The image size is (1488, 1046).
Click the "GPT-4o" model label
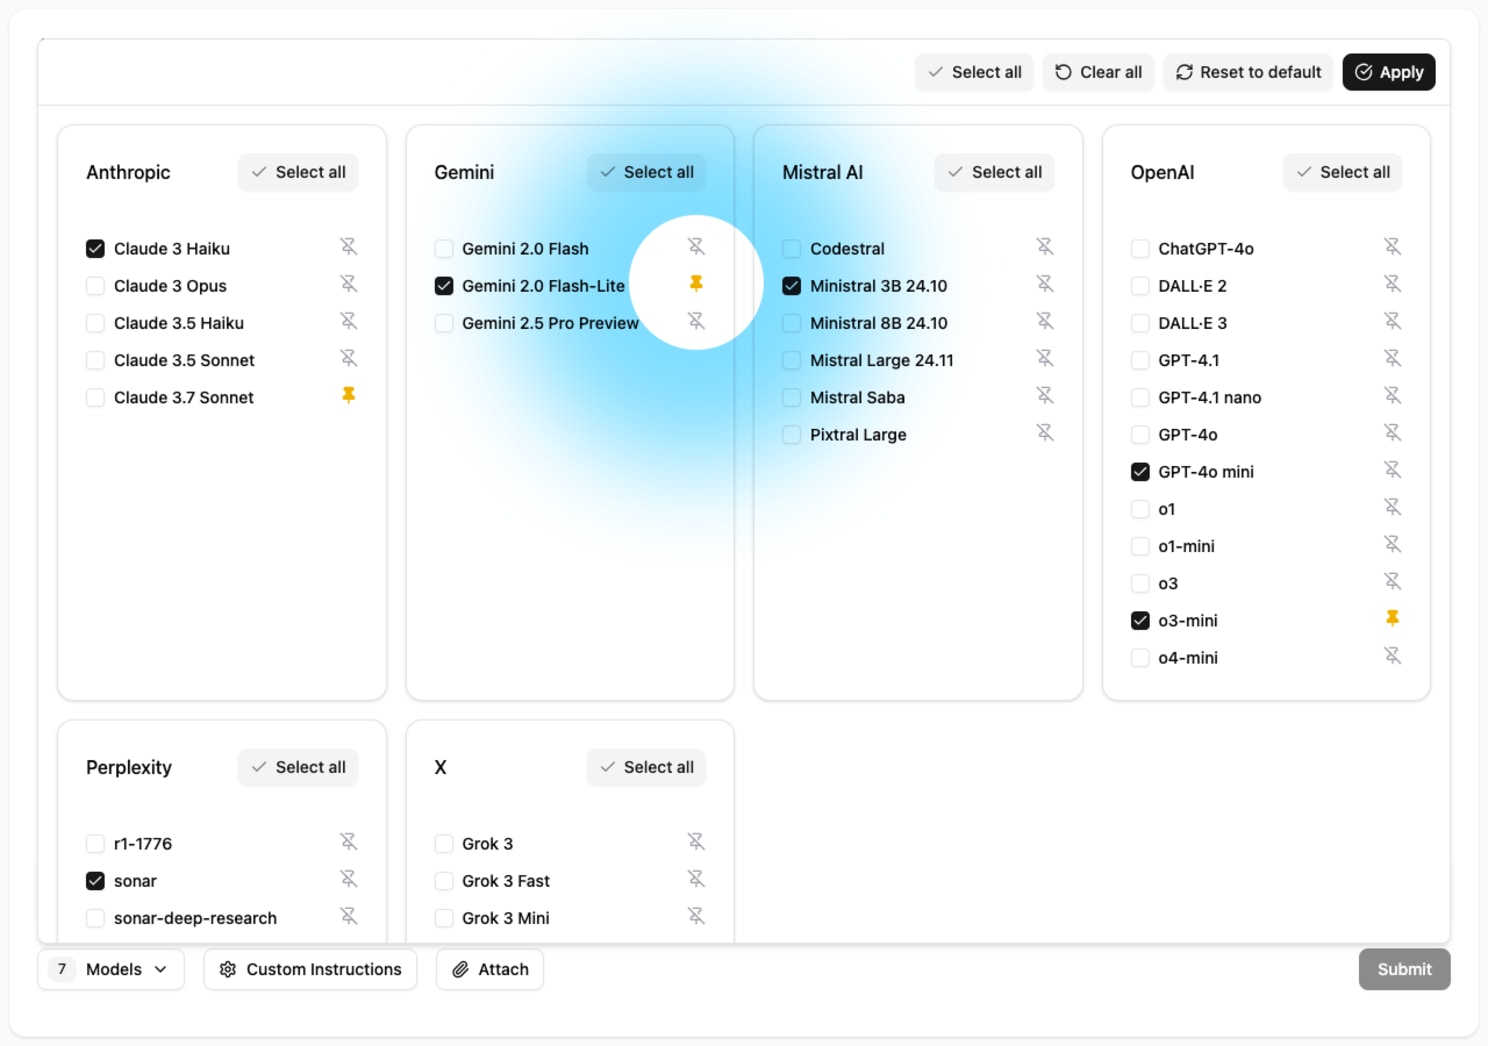click(x=1187, y=435)
